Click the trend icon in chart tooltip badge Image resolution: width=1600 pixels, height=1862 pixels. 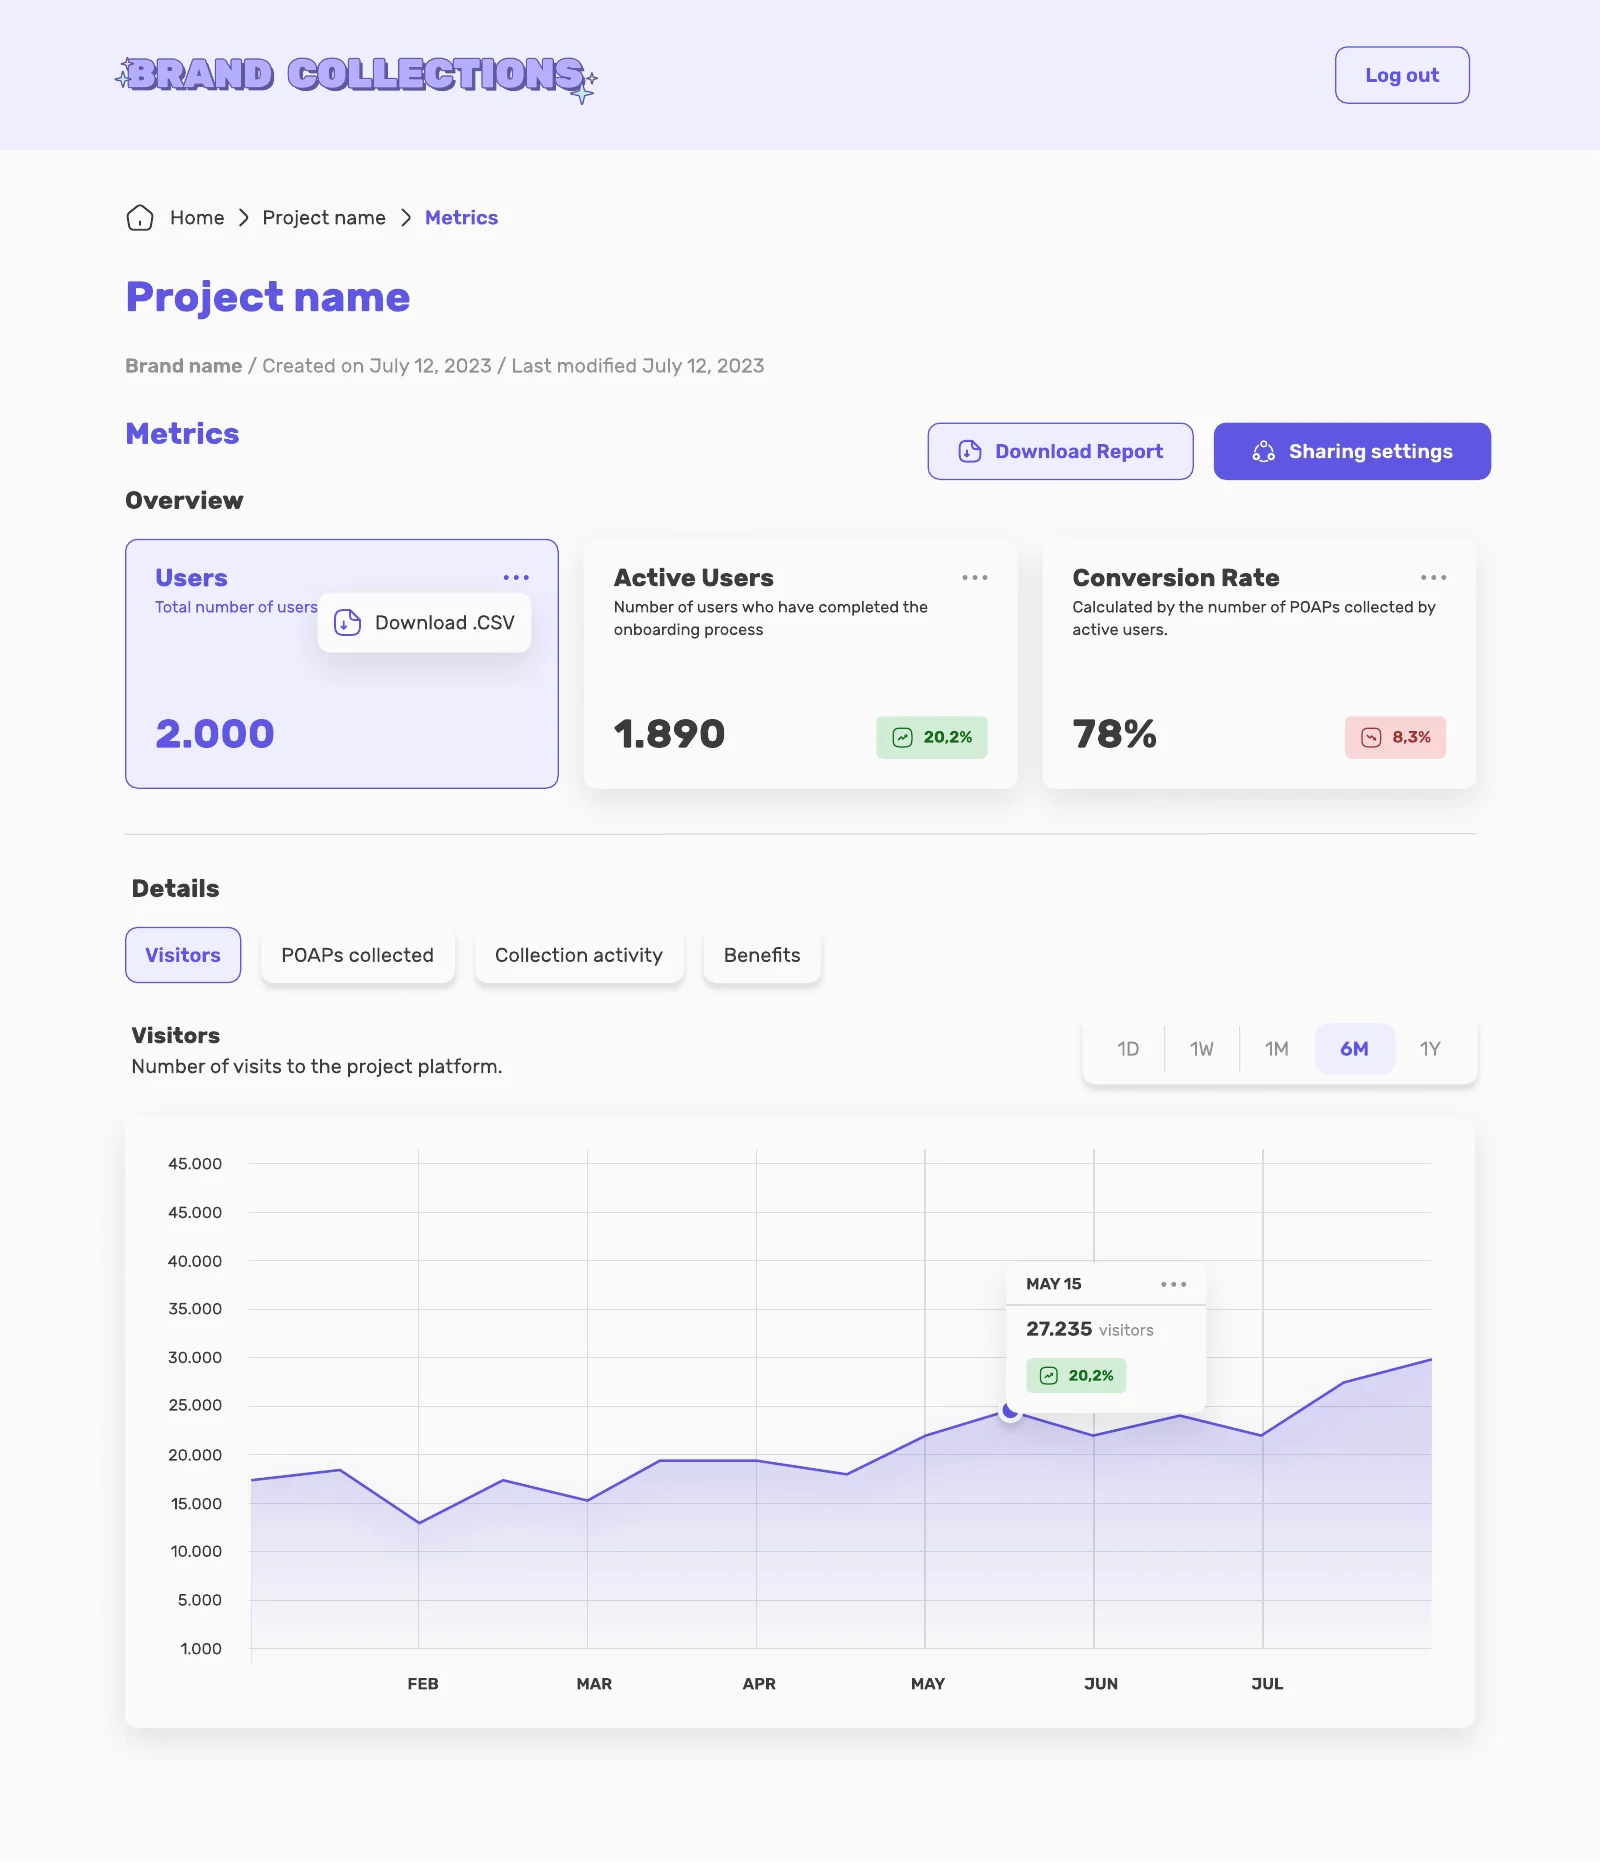[1049, 1376]
